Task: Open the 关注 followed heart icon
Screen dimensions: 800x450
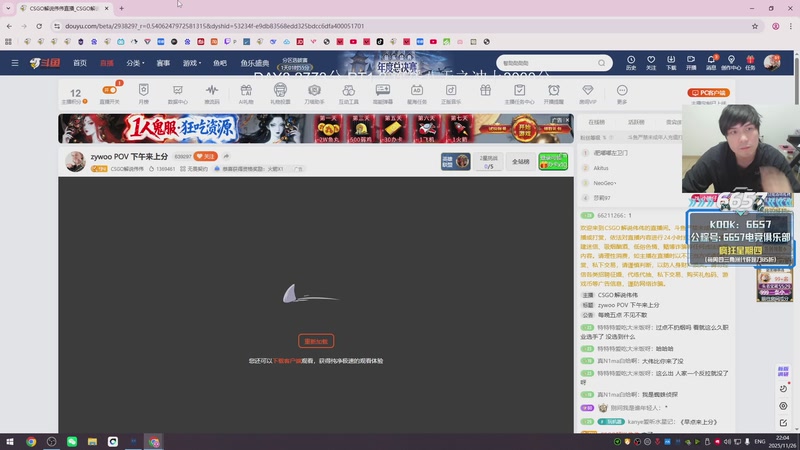Action: point(651,63)
